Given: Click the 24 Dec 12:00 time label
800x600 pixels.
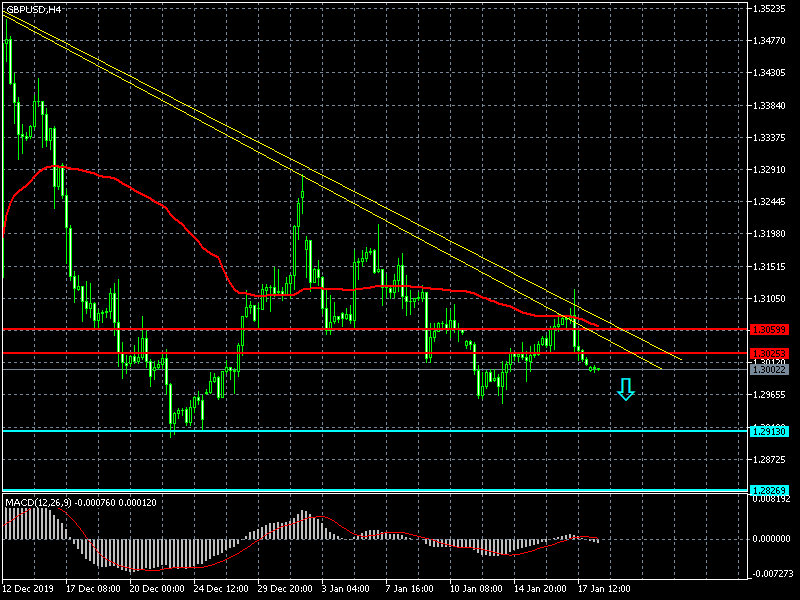Looking at the screenshot, I should click(x=221, y=589).
